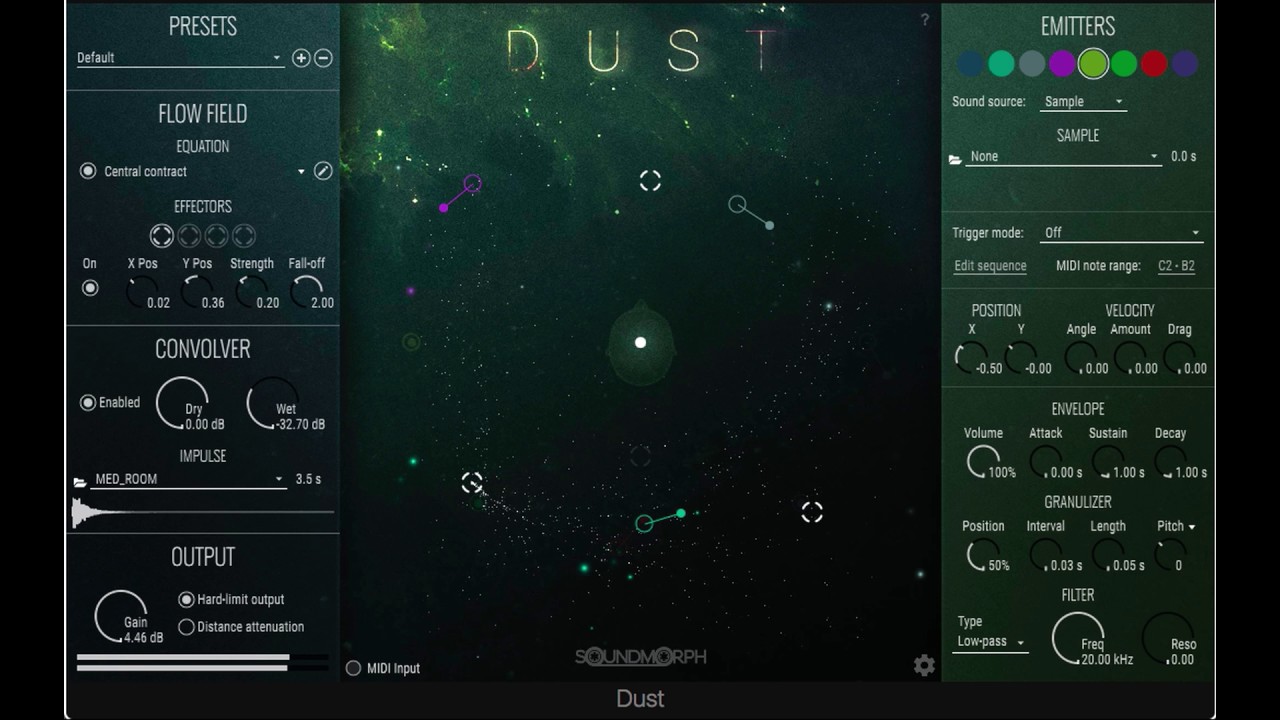Select the teal emitter
Screen dimensions: 1280x720
(x=1001, y=64)
